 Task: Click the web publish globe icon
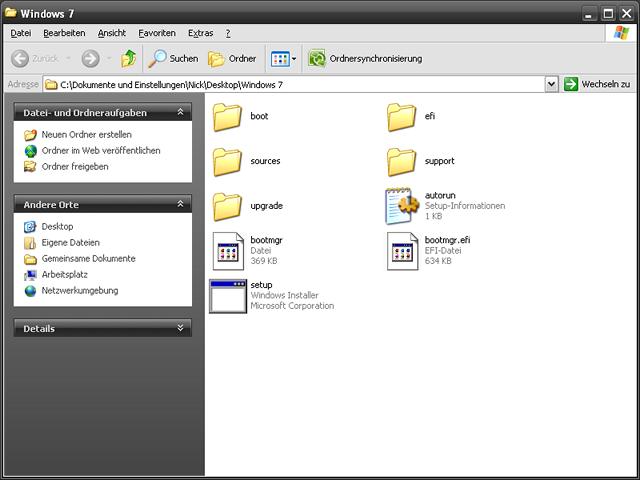(x=30, y=151)
